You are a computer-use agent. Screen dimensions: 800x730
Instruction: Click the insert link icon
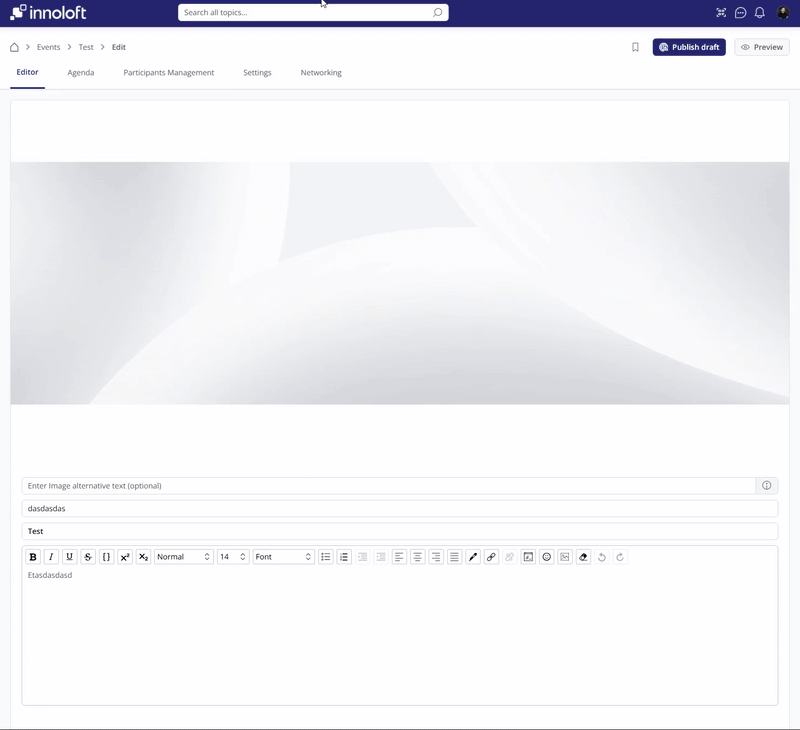pyautogui.click(x=491, y=557)
